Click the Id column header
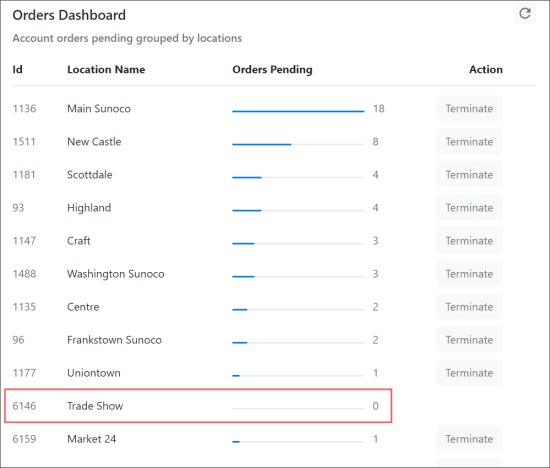 [18, 69]
